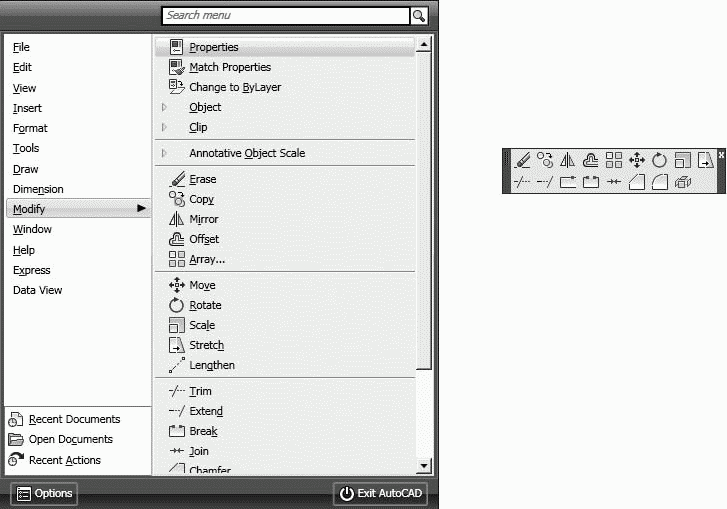Expand the Clip submenu
The image size is (727, 509).
tap(198, 127)
